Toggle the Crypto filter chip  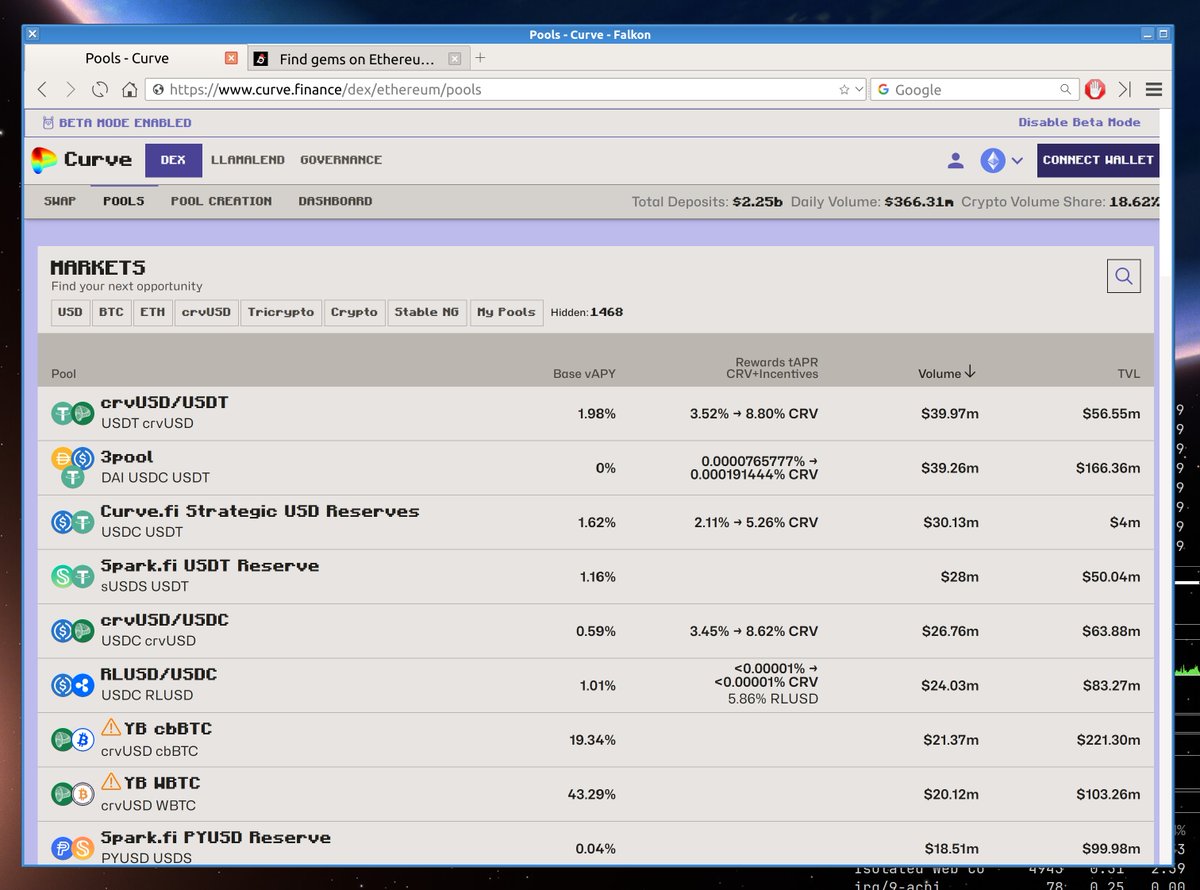(x=354, y=312)
